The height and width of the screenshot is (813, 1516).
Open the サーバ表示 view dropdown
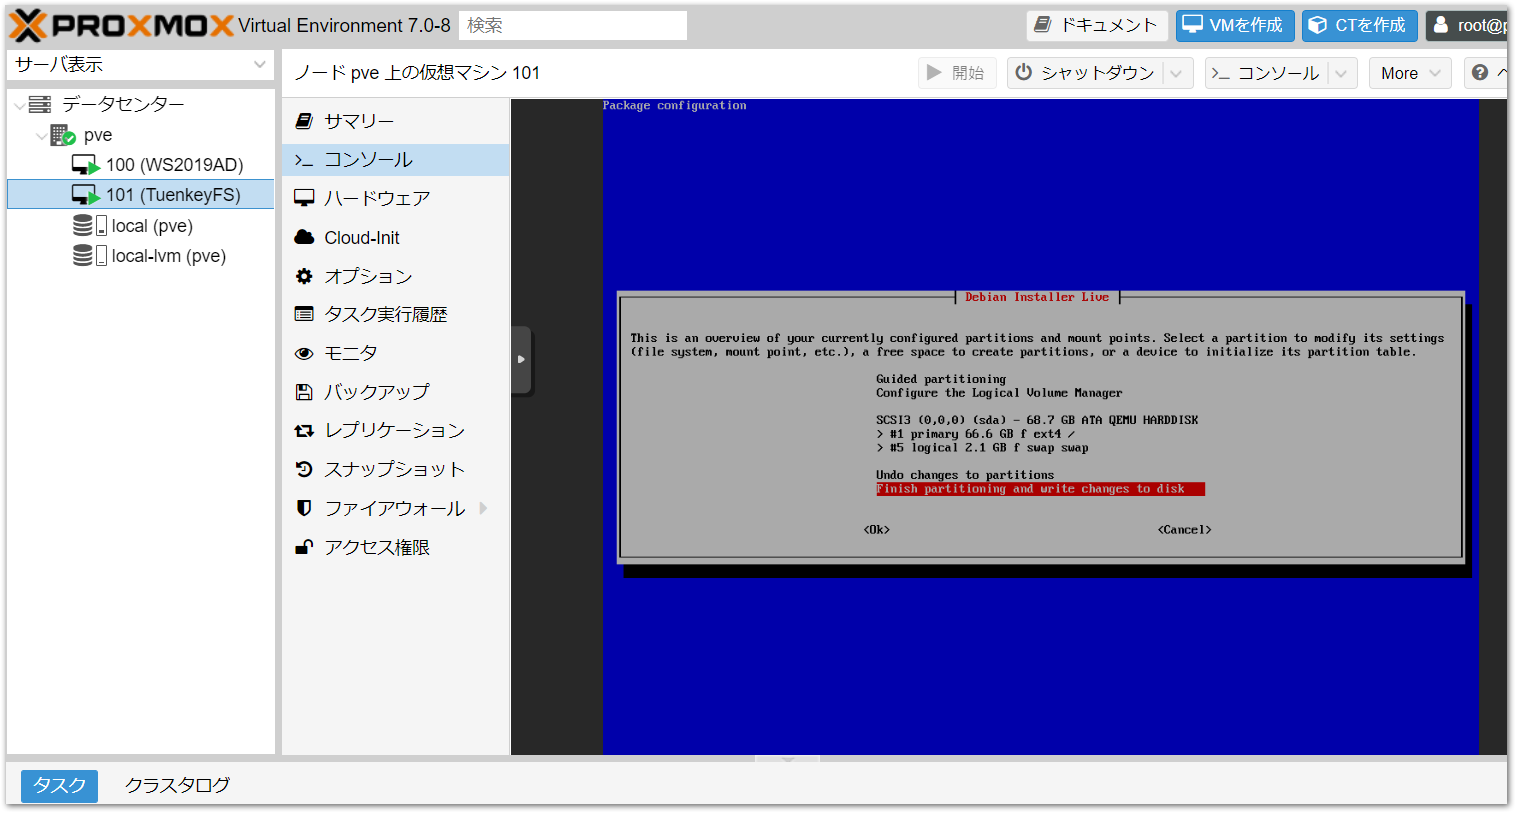click(260, 65)
